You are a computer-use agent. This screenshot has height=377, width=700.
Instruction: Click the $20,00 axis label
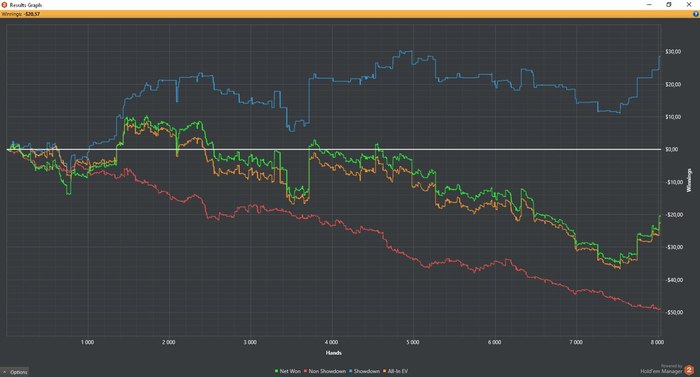tap(673, 84)
